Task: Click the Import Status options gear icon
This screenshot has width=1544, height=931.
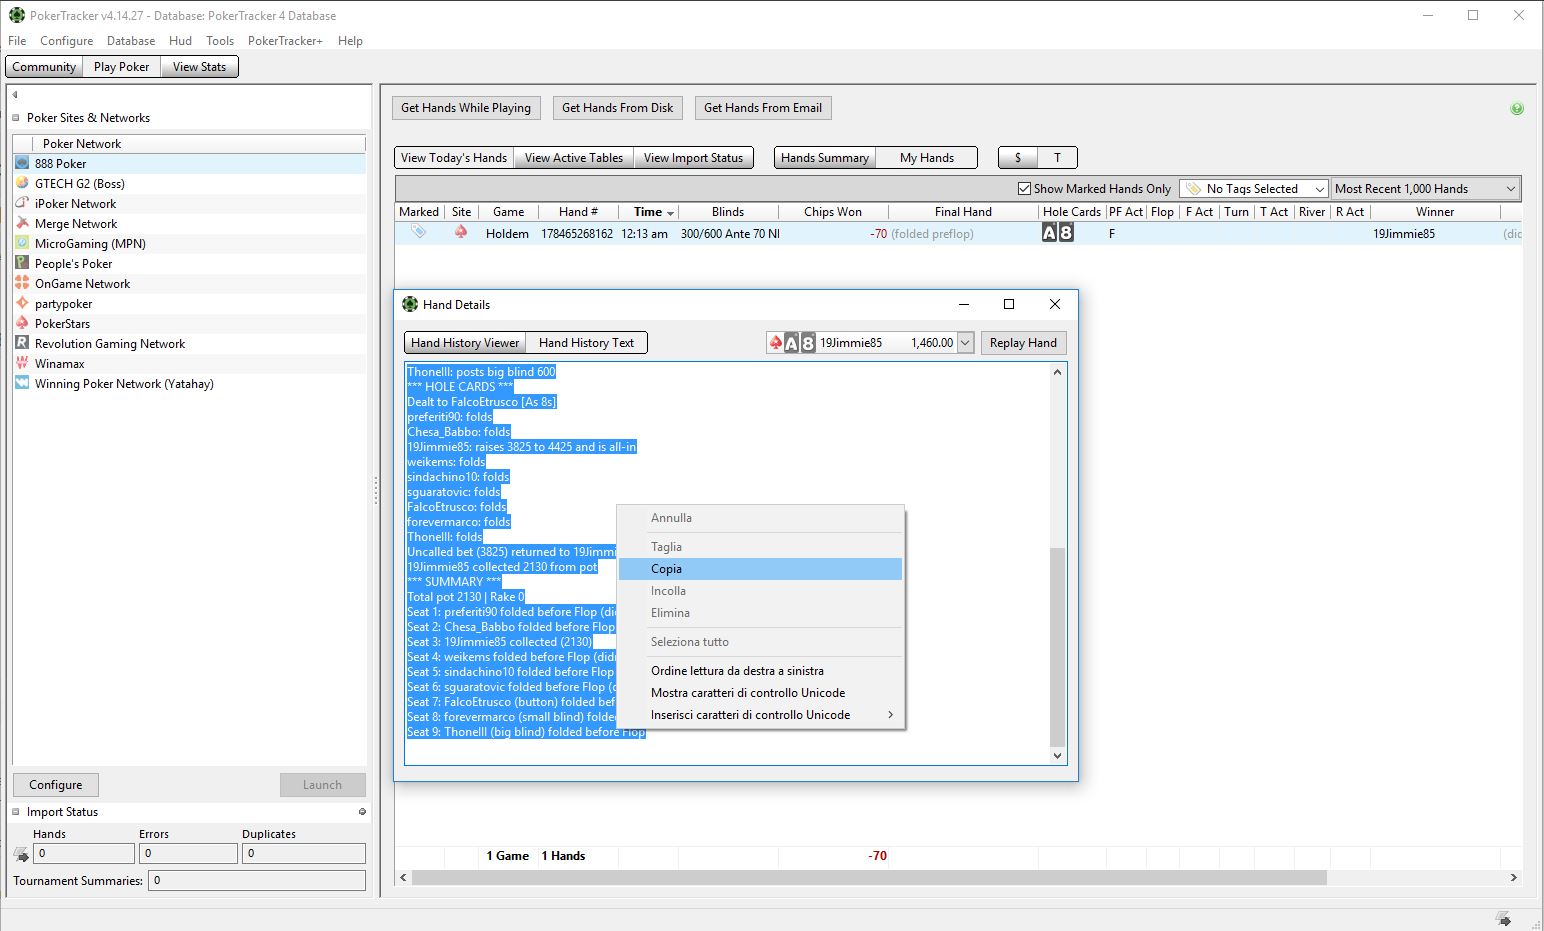Action: coord(362,812)
